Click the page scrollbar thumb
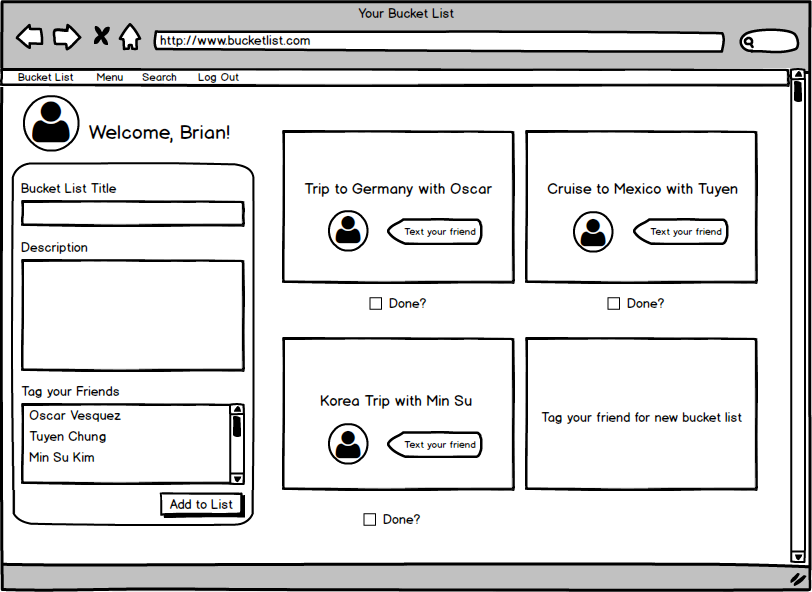 point(798,91)
